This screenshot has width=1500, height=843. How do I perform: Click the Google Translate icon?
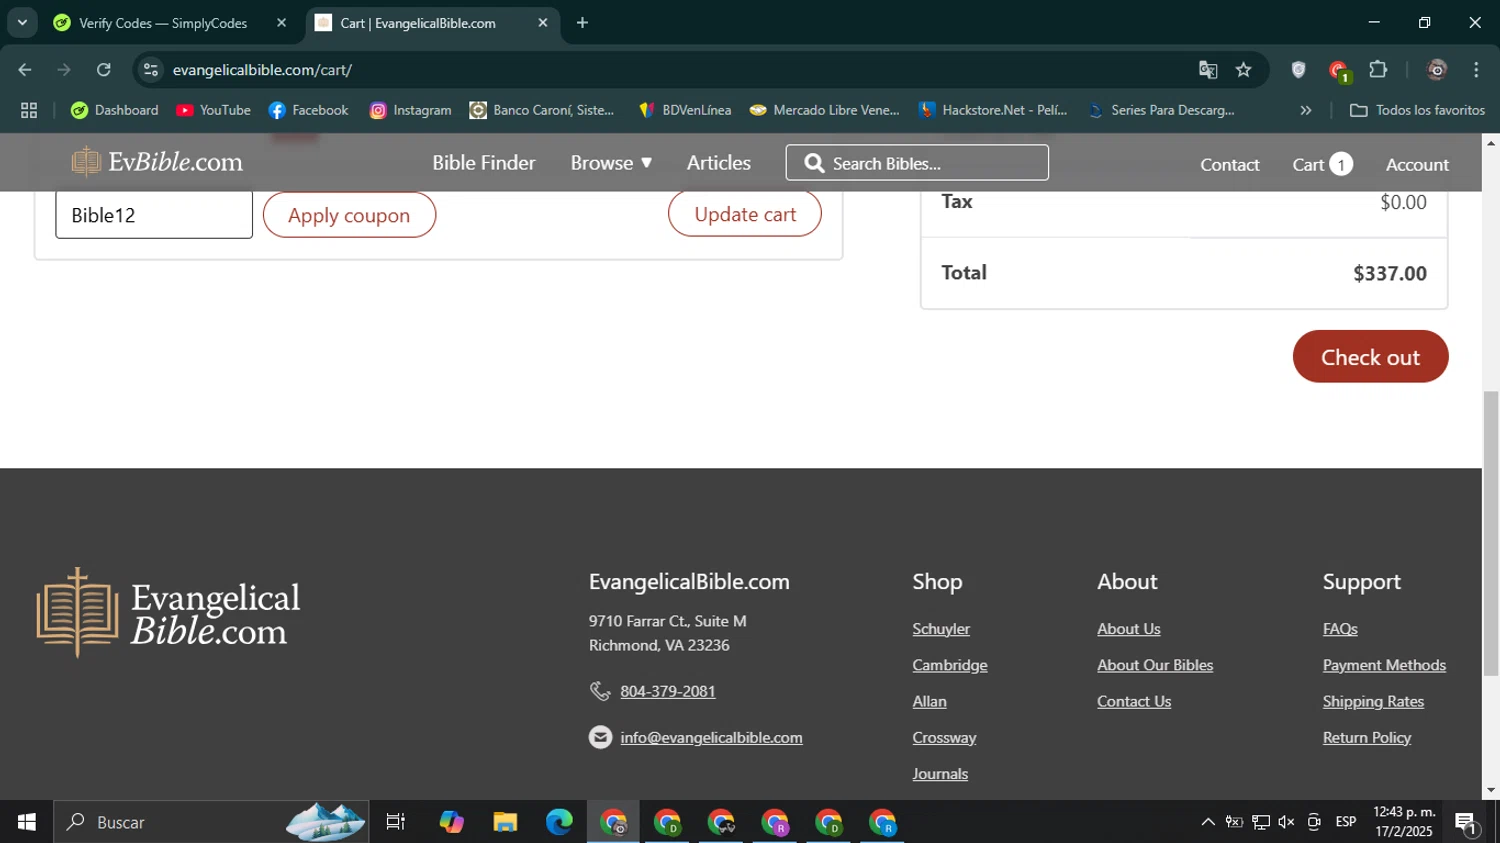[x=1208, y=70]
